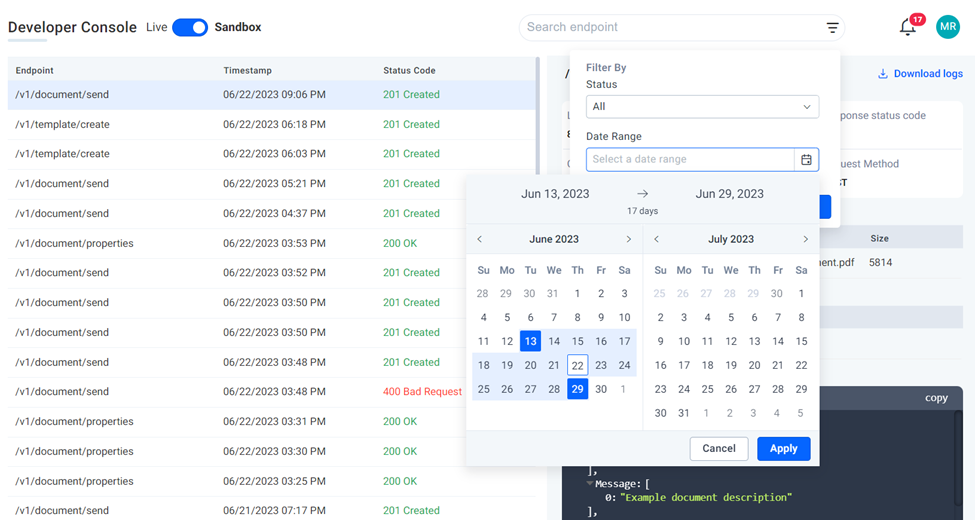
Task: Select June 1 in the June calendar
Action: click(578, 294)
